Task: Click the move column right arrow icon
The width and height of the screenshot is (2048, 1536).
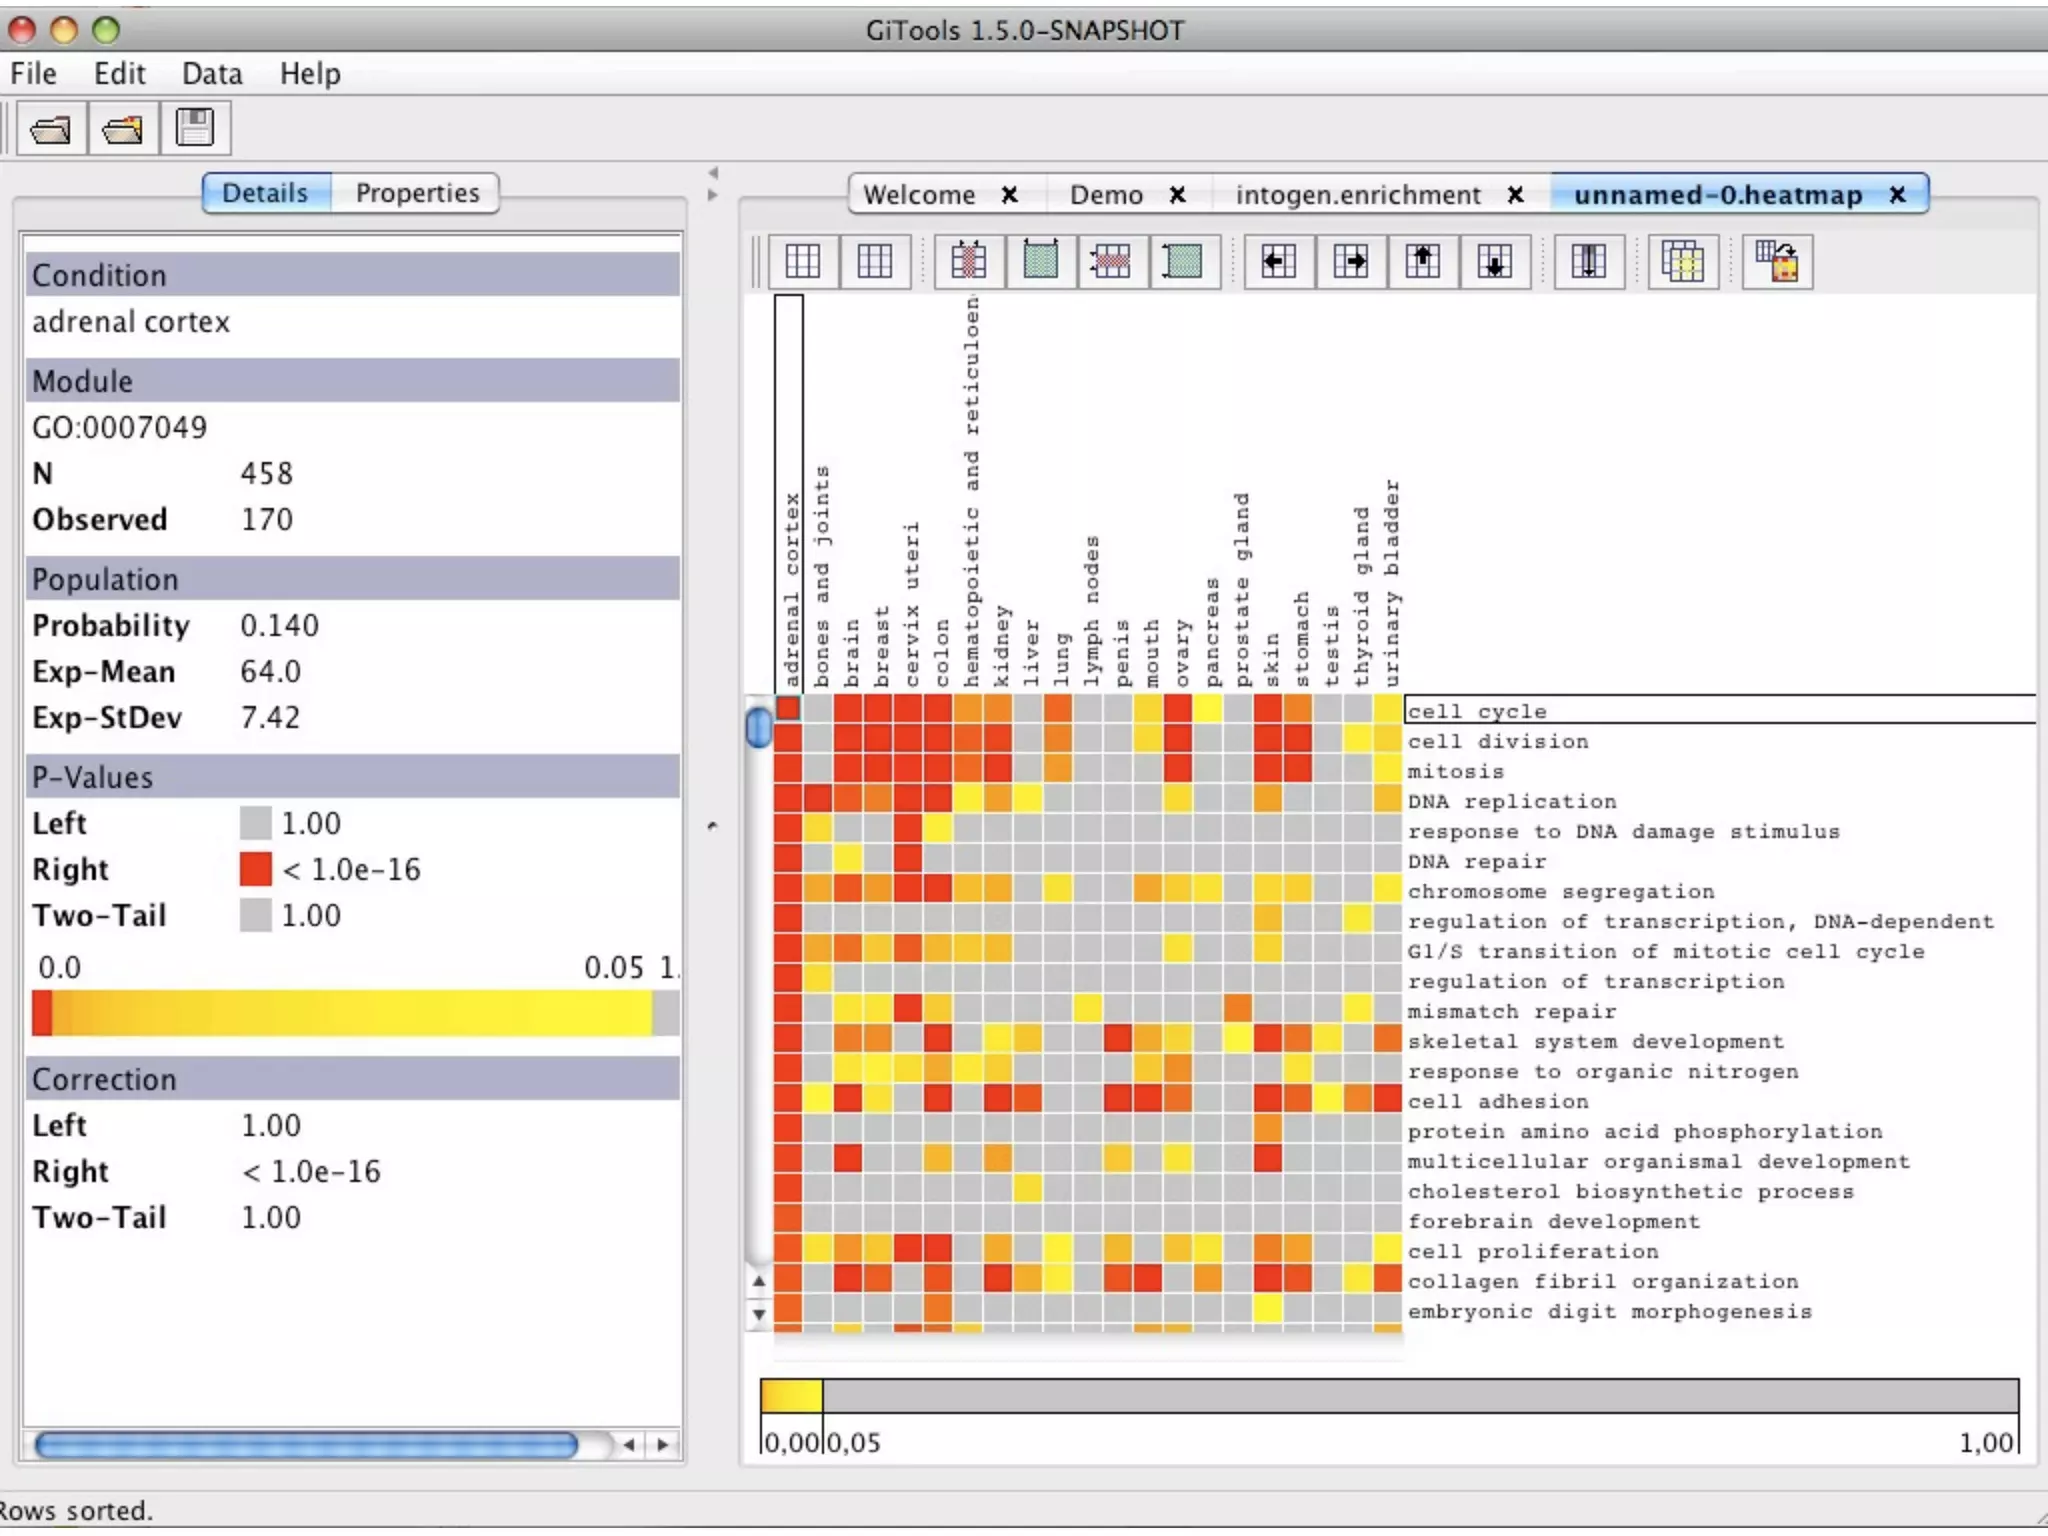Action: tap(1350, 262)
